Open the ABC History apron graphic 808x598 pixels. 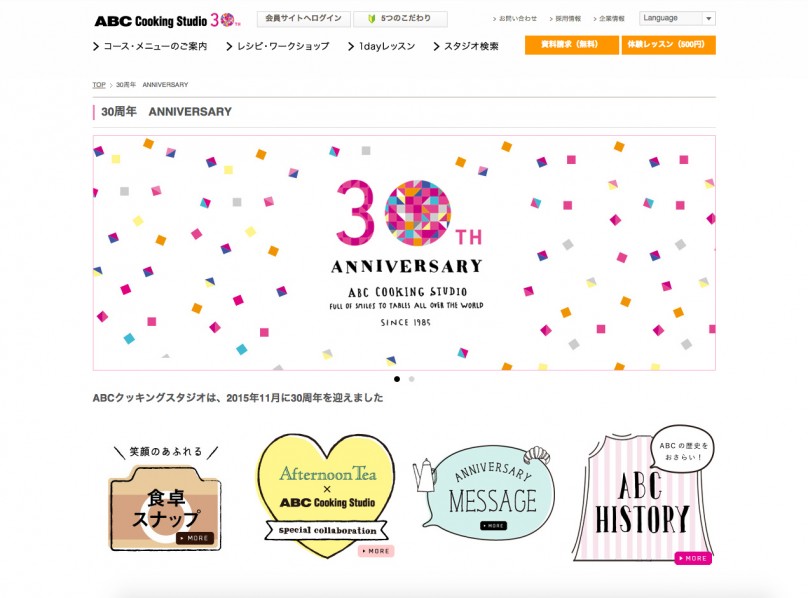(643, 495)
